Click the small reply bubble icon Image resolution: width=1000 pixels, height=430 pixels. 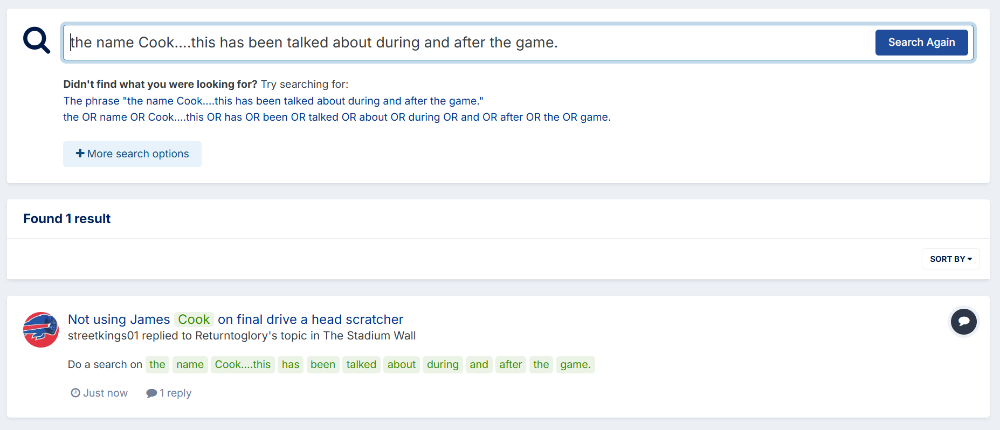151,393
